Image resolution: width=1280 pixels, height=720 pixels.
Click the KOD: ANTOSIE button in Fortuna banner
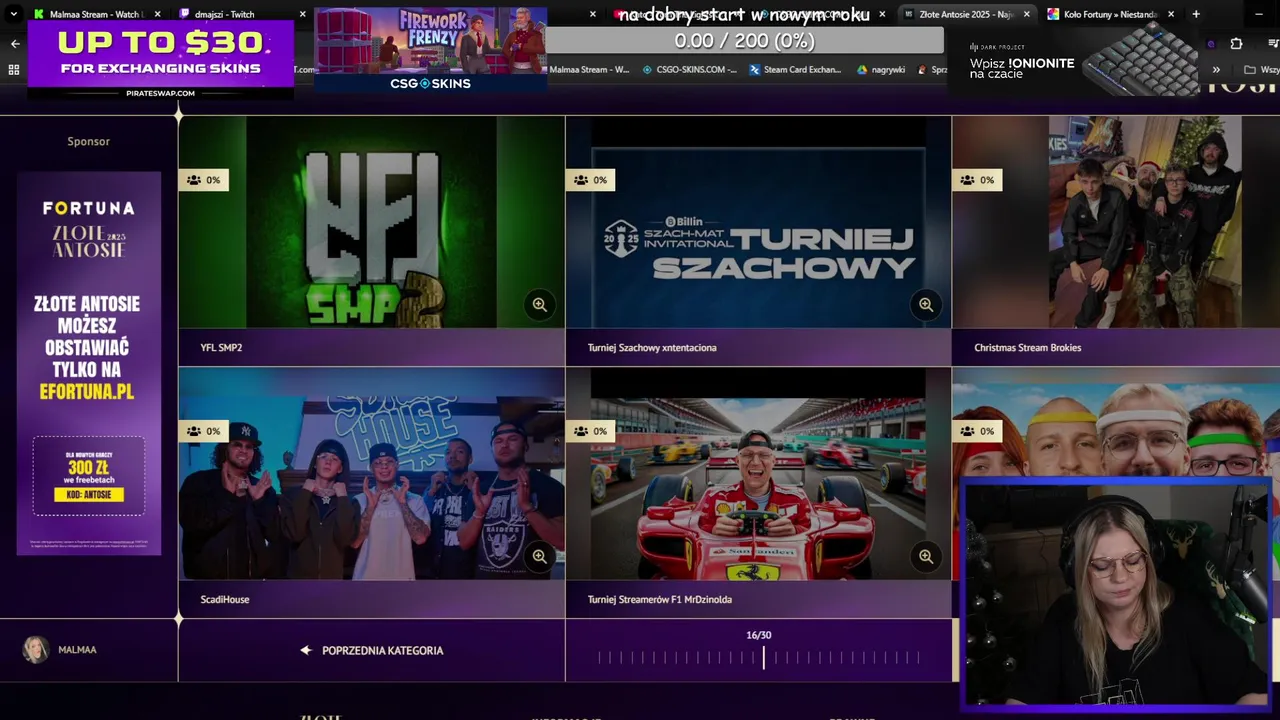(x=89, y=495)
